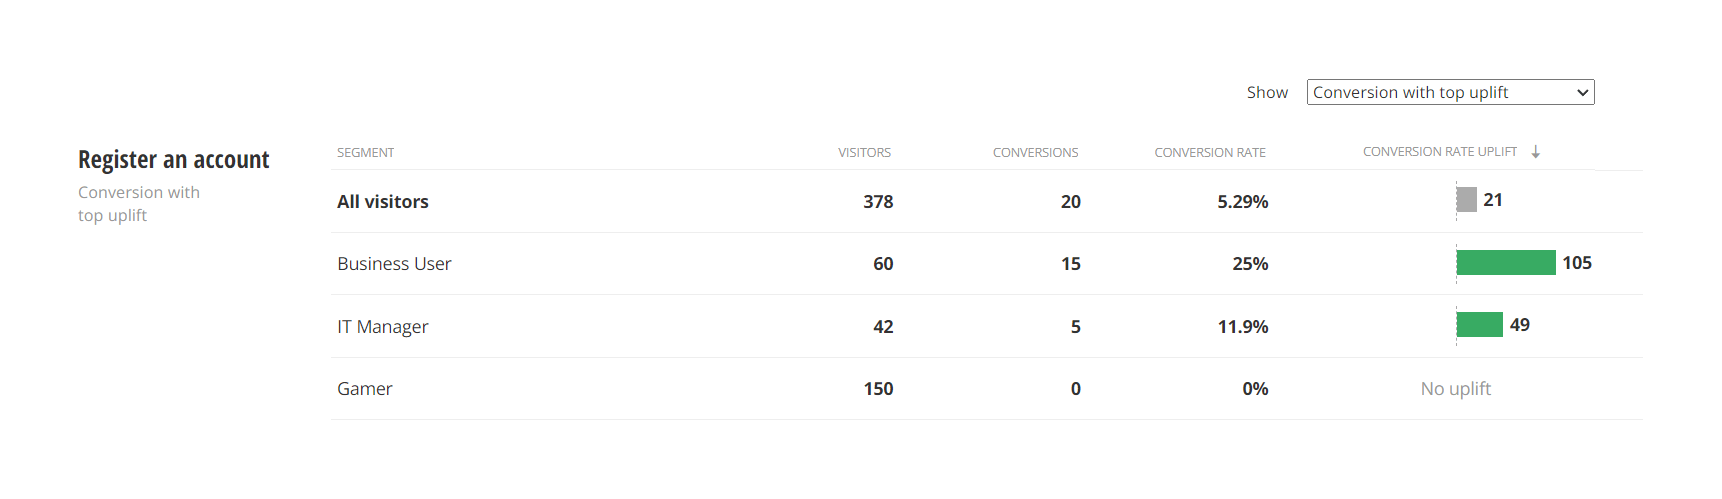Image resolution: width=1722 pixels, height=499 pixels.
Task: Click the green Business User uplift bar
Action: pyautogui.click(x=1505, y=263)
